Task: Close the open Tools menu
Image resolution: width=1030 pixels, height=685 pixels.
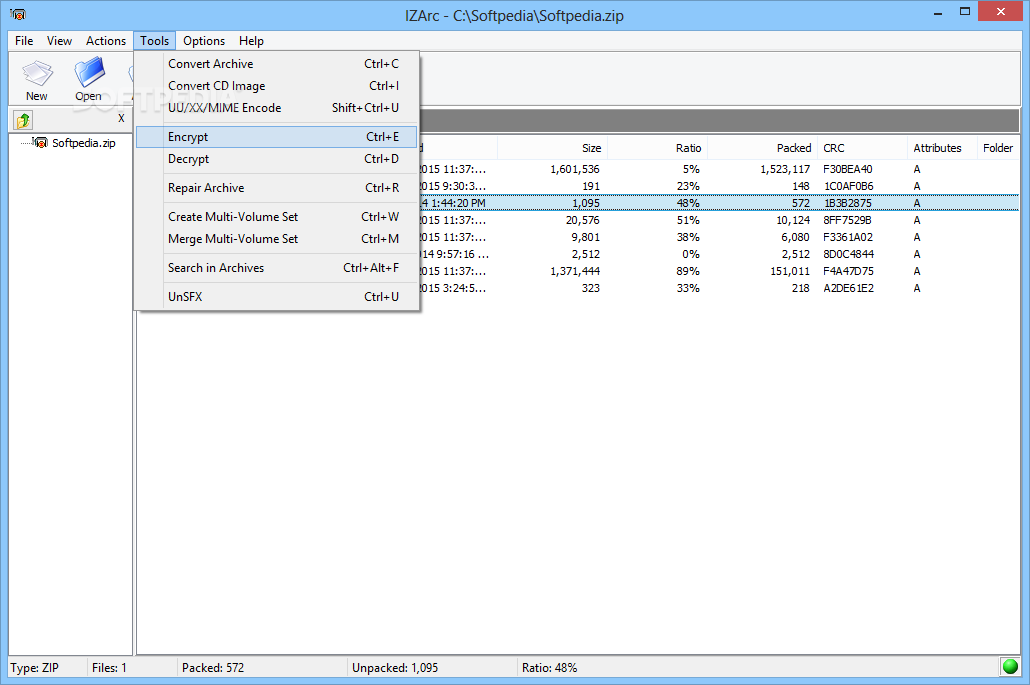Action: click(154, 41)
